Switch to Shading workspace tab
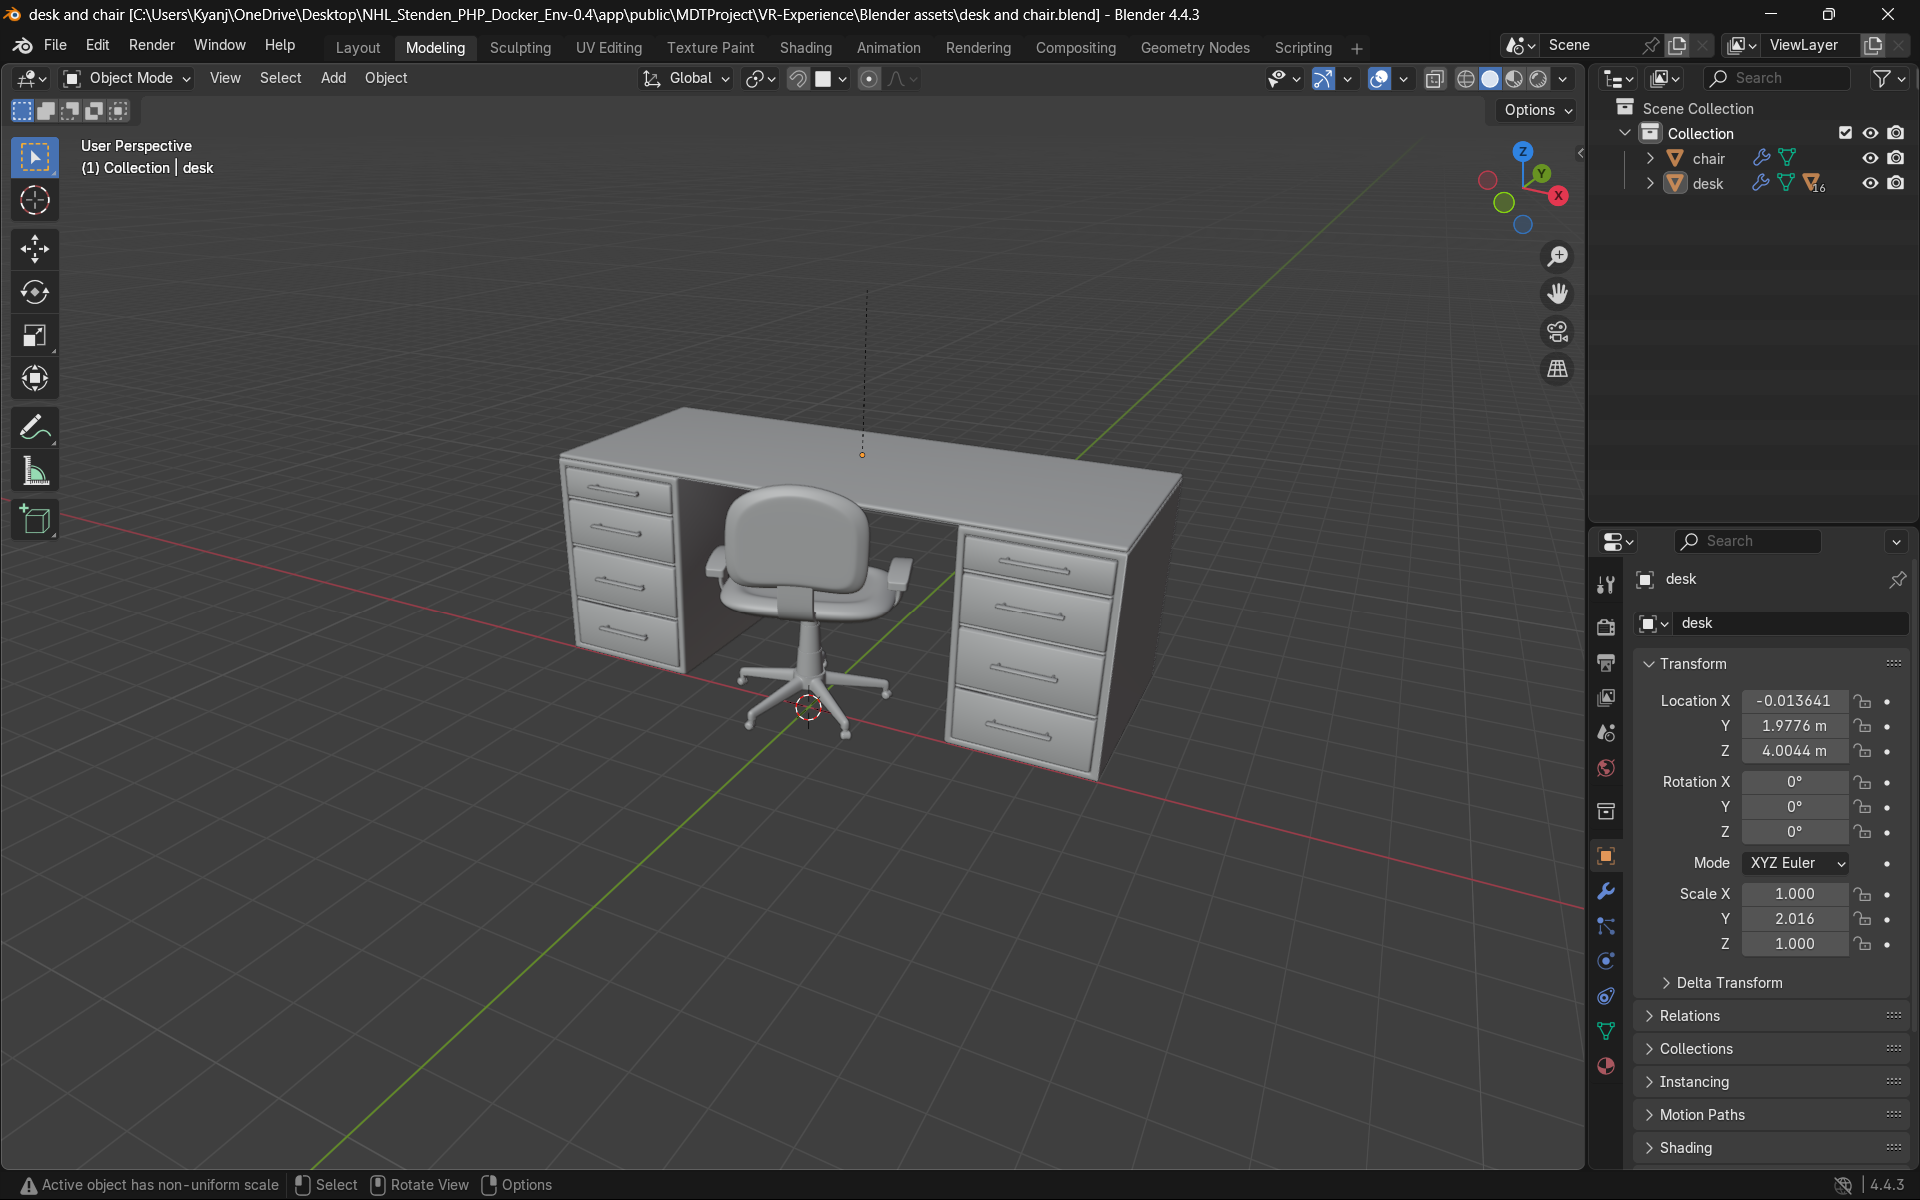 pyautogui.click(x=806, y=48)
